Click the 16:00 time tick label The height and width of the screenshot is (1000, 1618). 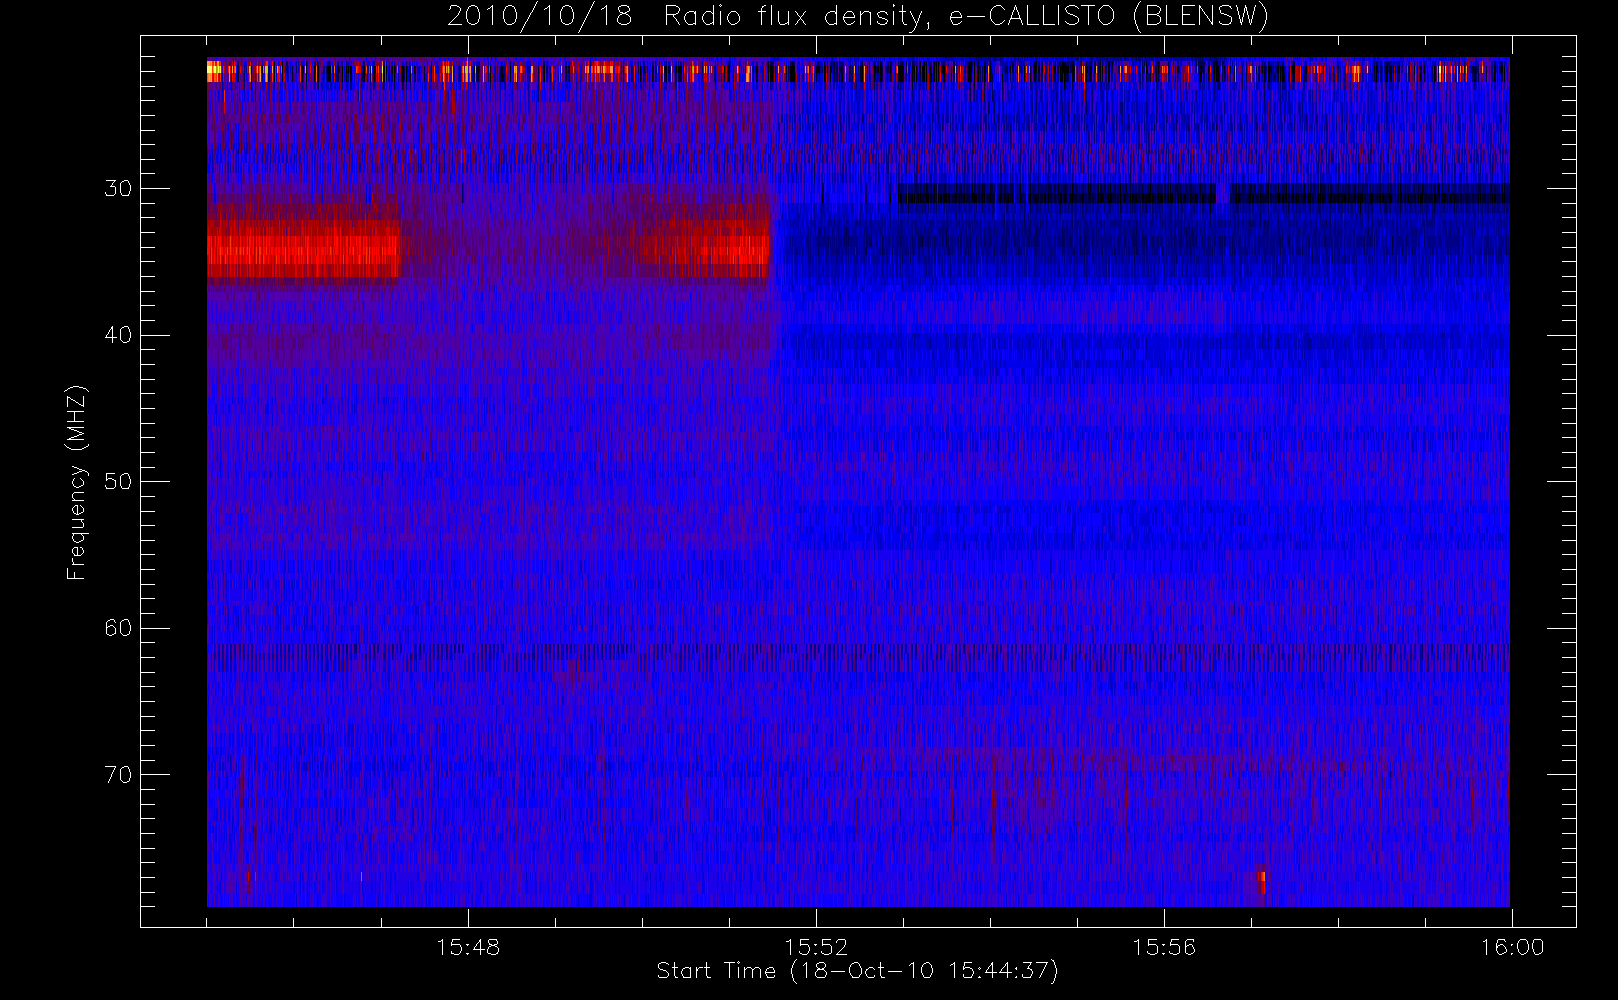[1512, 947]
